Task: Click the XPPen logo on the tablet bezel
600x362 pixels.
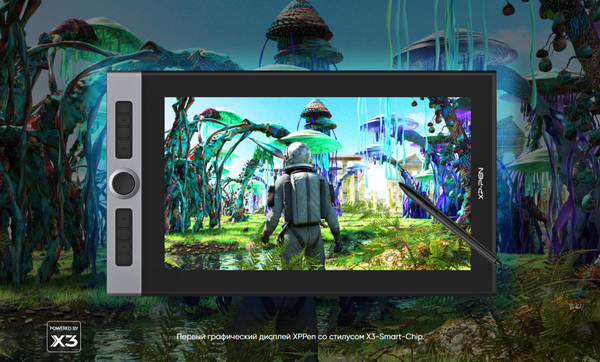Action: [x=481, y=183]
